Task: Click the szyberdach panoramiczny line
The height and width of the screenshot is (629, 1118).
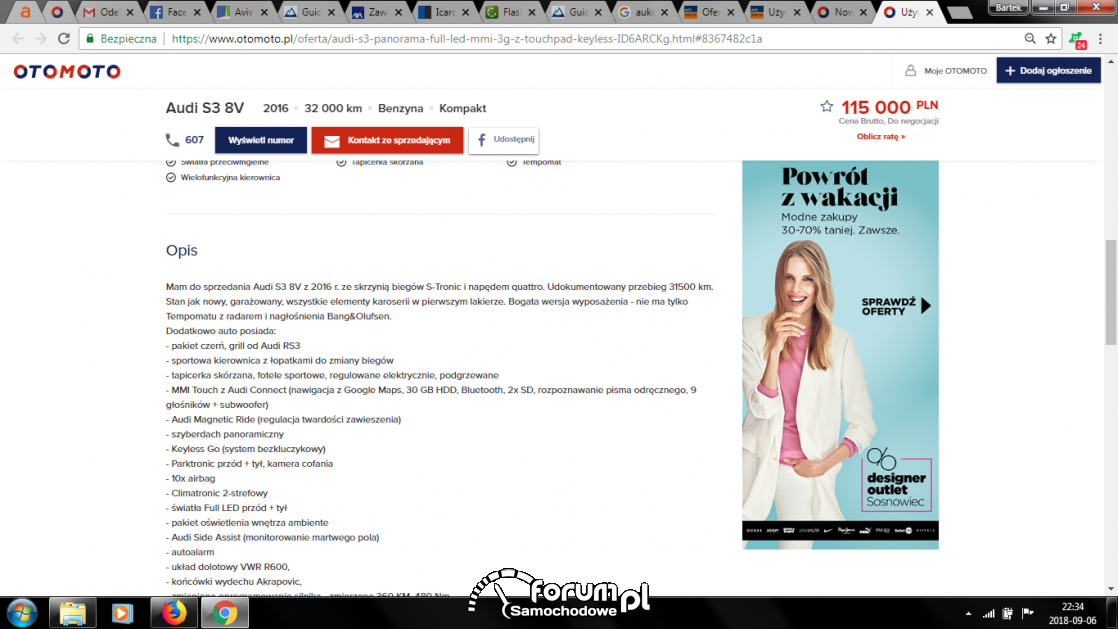Action: coord(225,434)
